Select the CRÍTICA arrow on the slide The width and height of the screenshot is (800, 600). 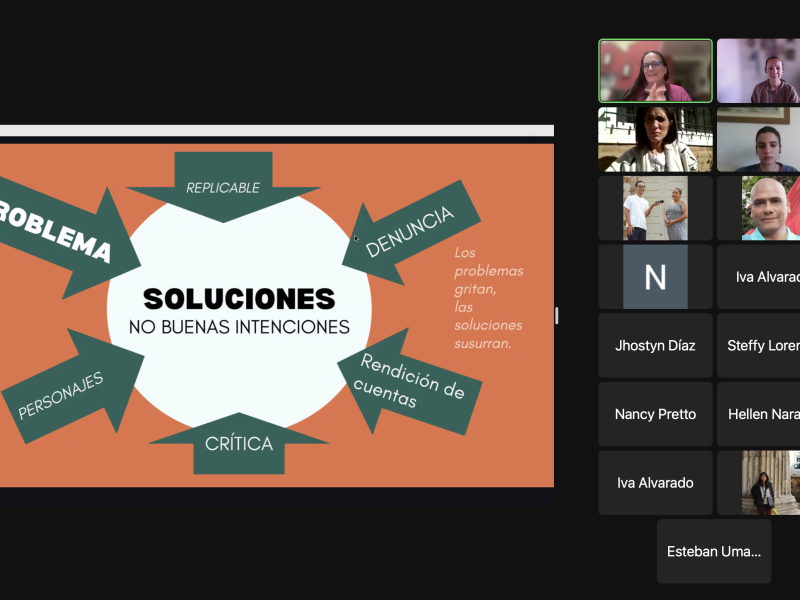tap(238, 444)
